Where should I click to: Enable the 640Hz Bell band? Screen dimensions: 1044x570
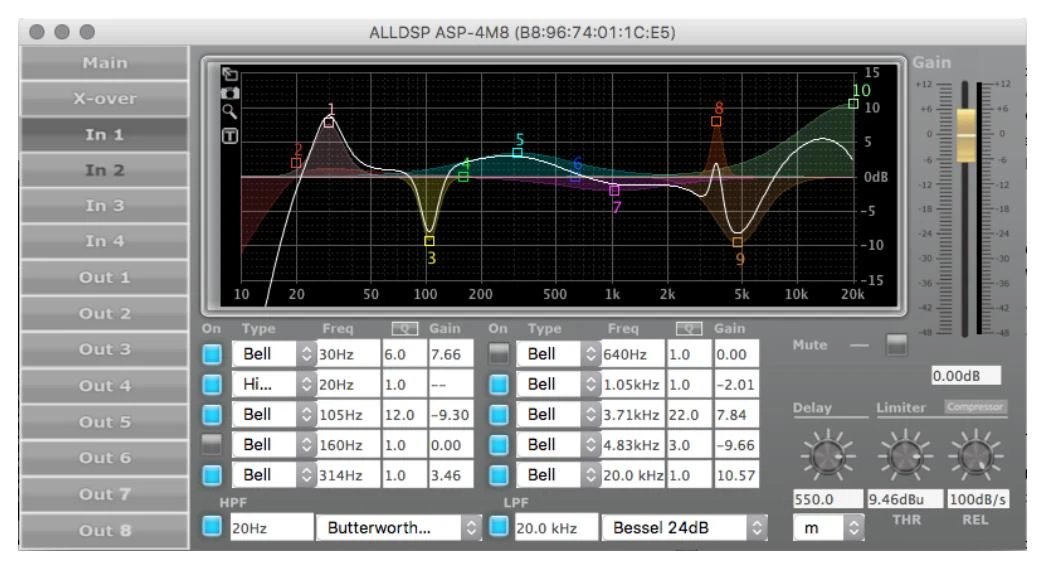pyautogui.click(x=499, y=354)
